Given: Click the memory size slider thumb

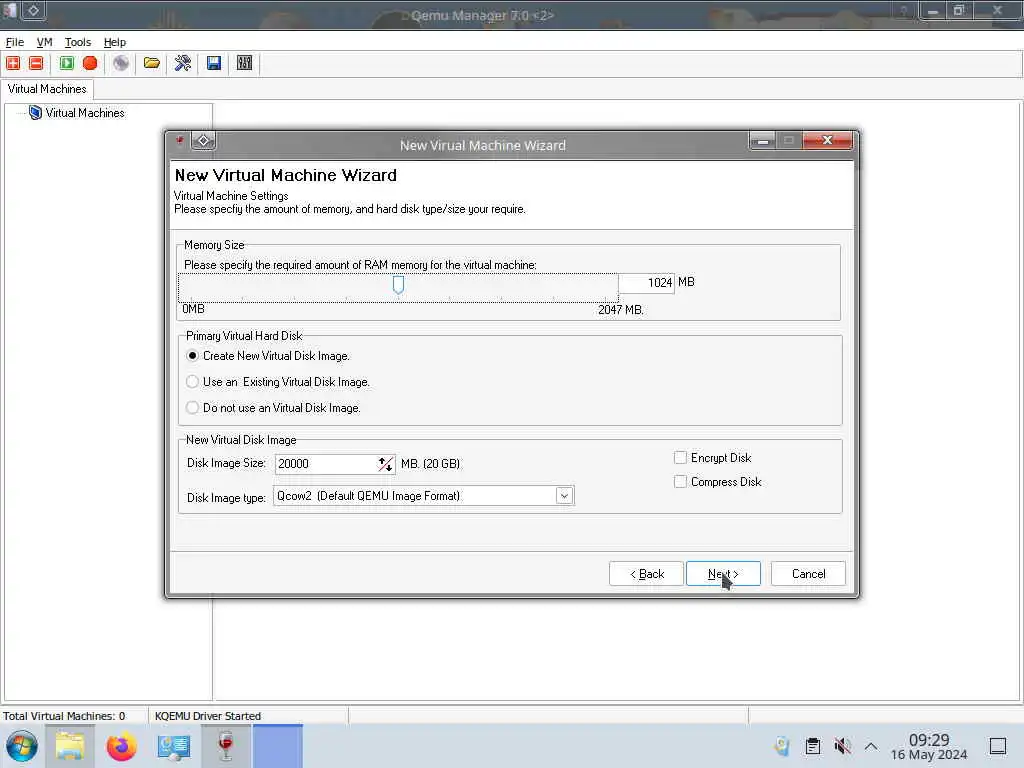Looking at the screenshot, I should coord(398,285).
